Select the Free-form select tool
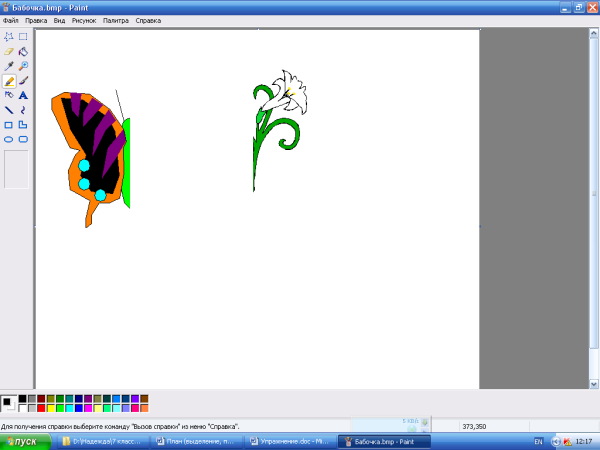Screen dimensions: 600x450 point(9,36)
